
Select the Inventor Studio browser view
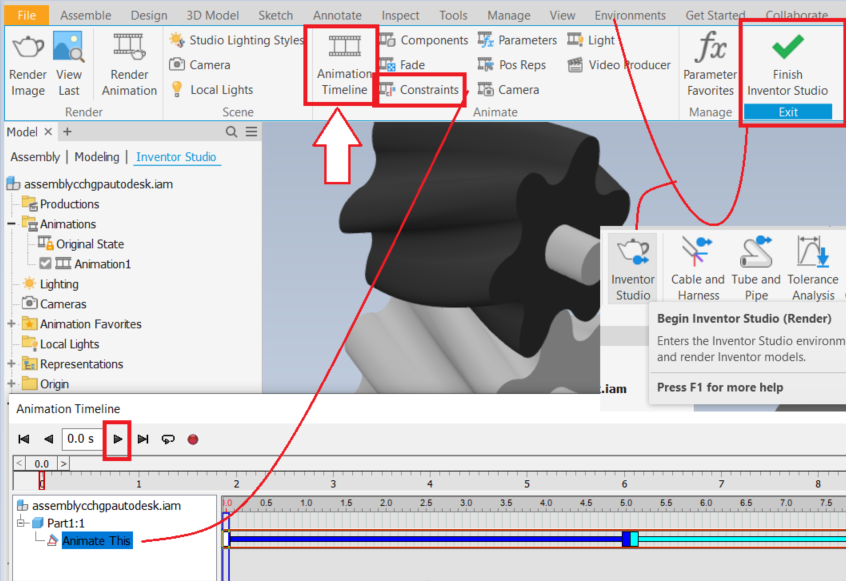[176, 157]
